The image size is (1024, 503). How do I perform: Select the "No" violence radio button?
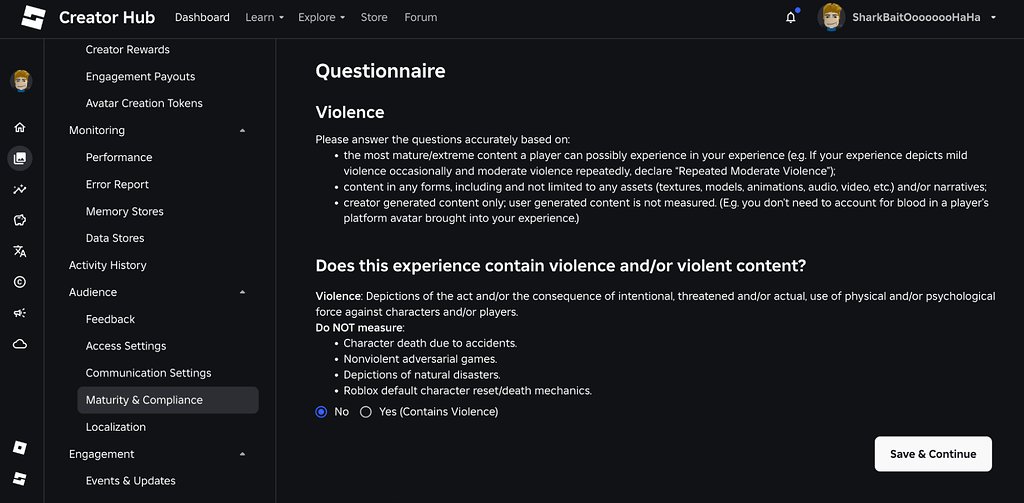[x=322, y=412]
